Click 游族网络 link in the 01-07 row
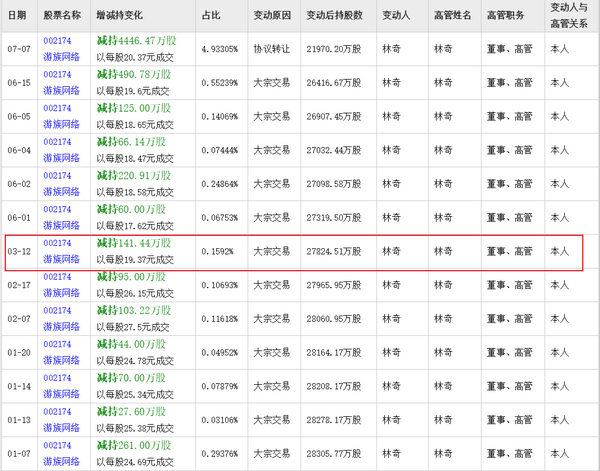This screenshot has width=600, height=471. 61,461
